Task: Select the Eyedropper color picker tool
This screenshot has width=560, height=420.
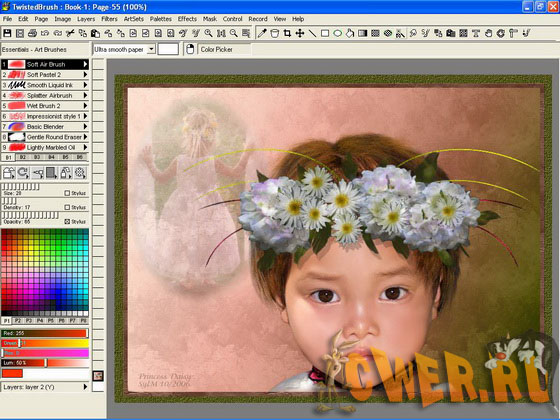Action: click(x=262, y=34)
